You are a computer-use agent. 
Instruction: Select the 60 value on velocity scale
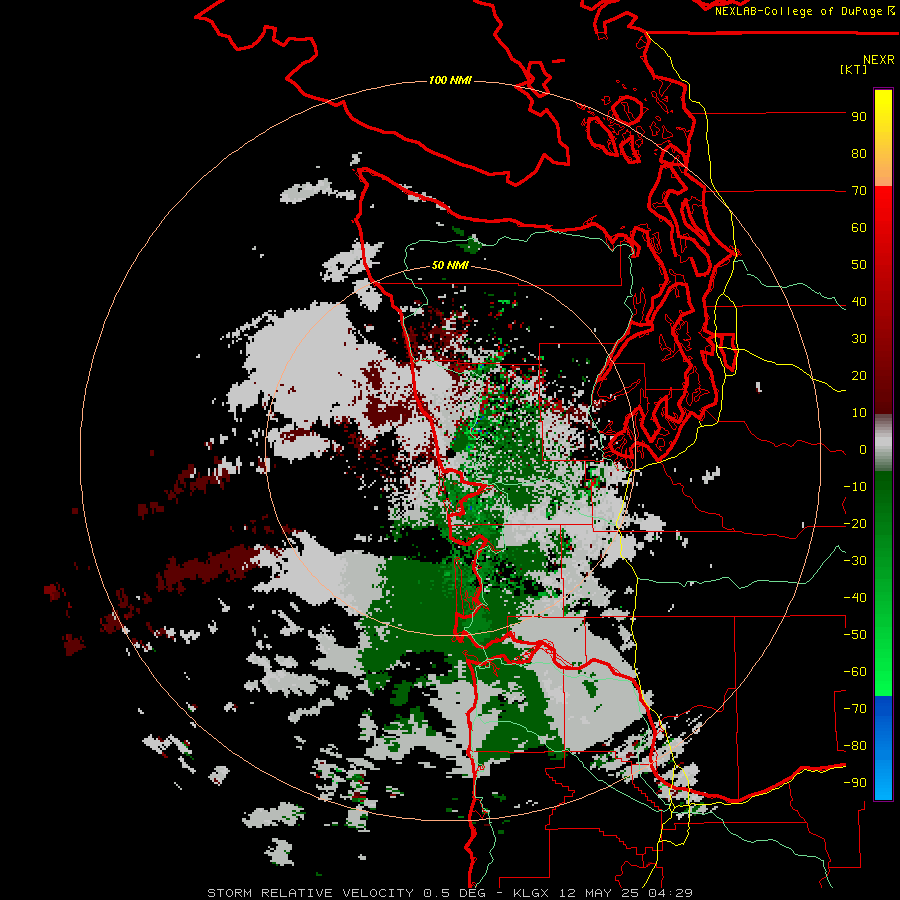[859, 228]
